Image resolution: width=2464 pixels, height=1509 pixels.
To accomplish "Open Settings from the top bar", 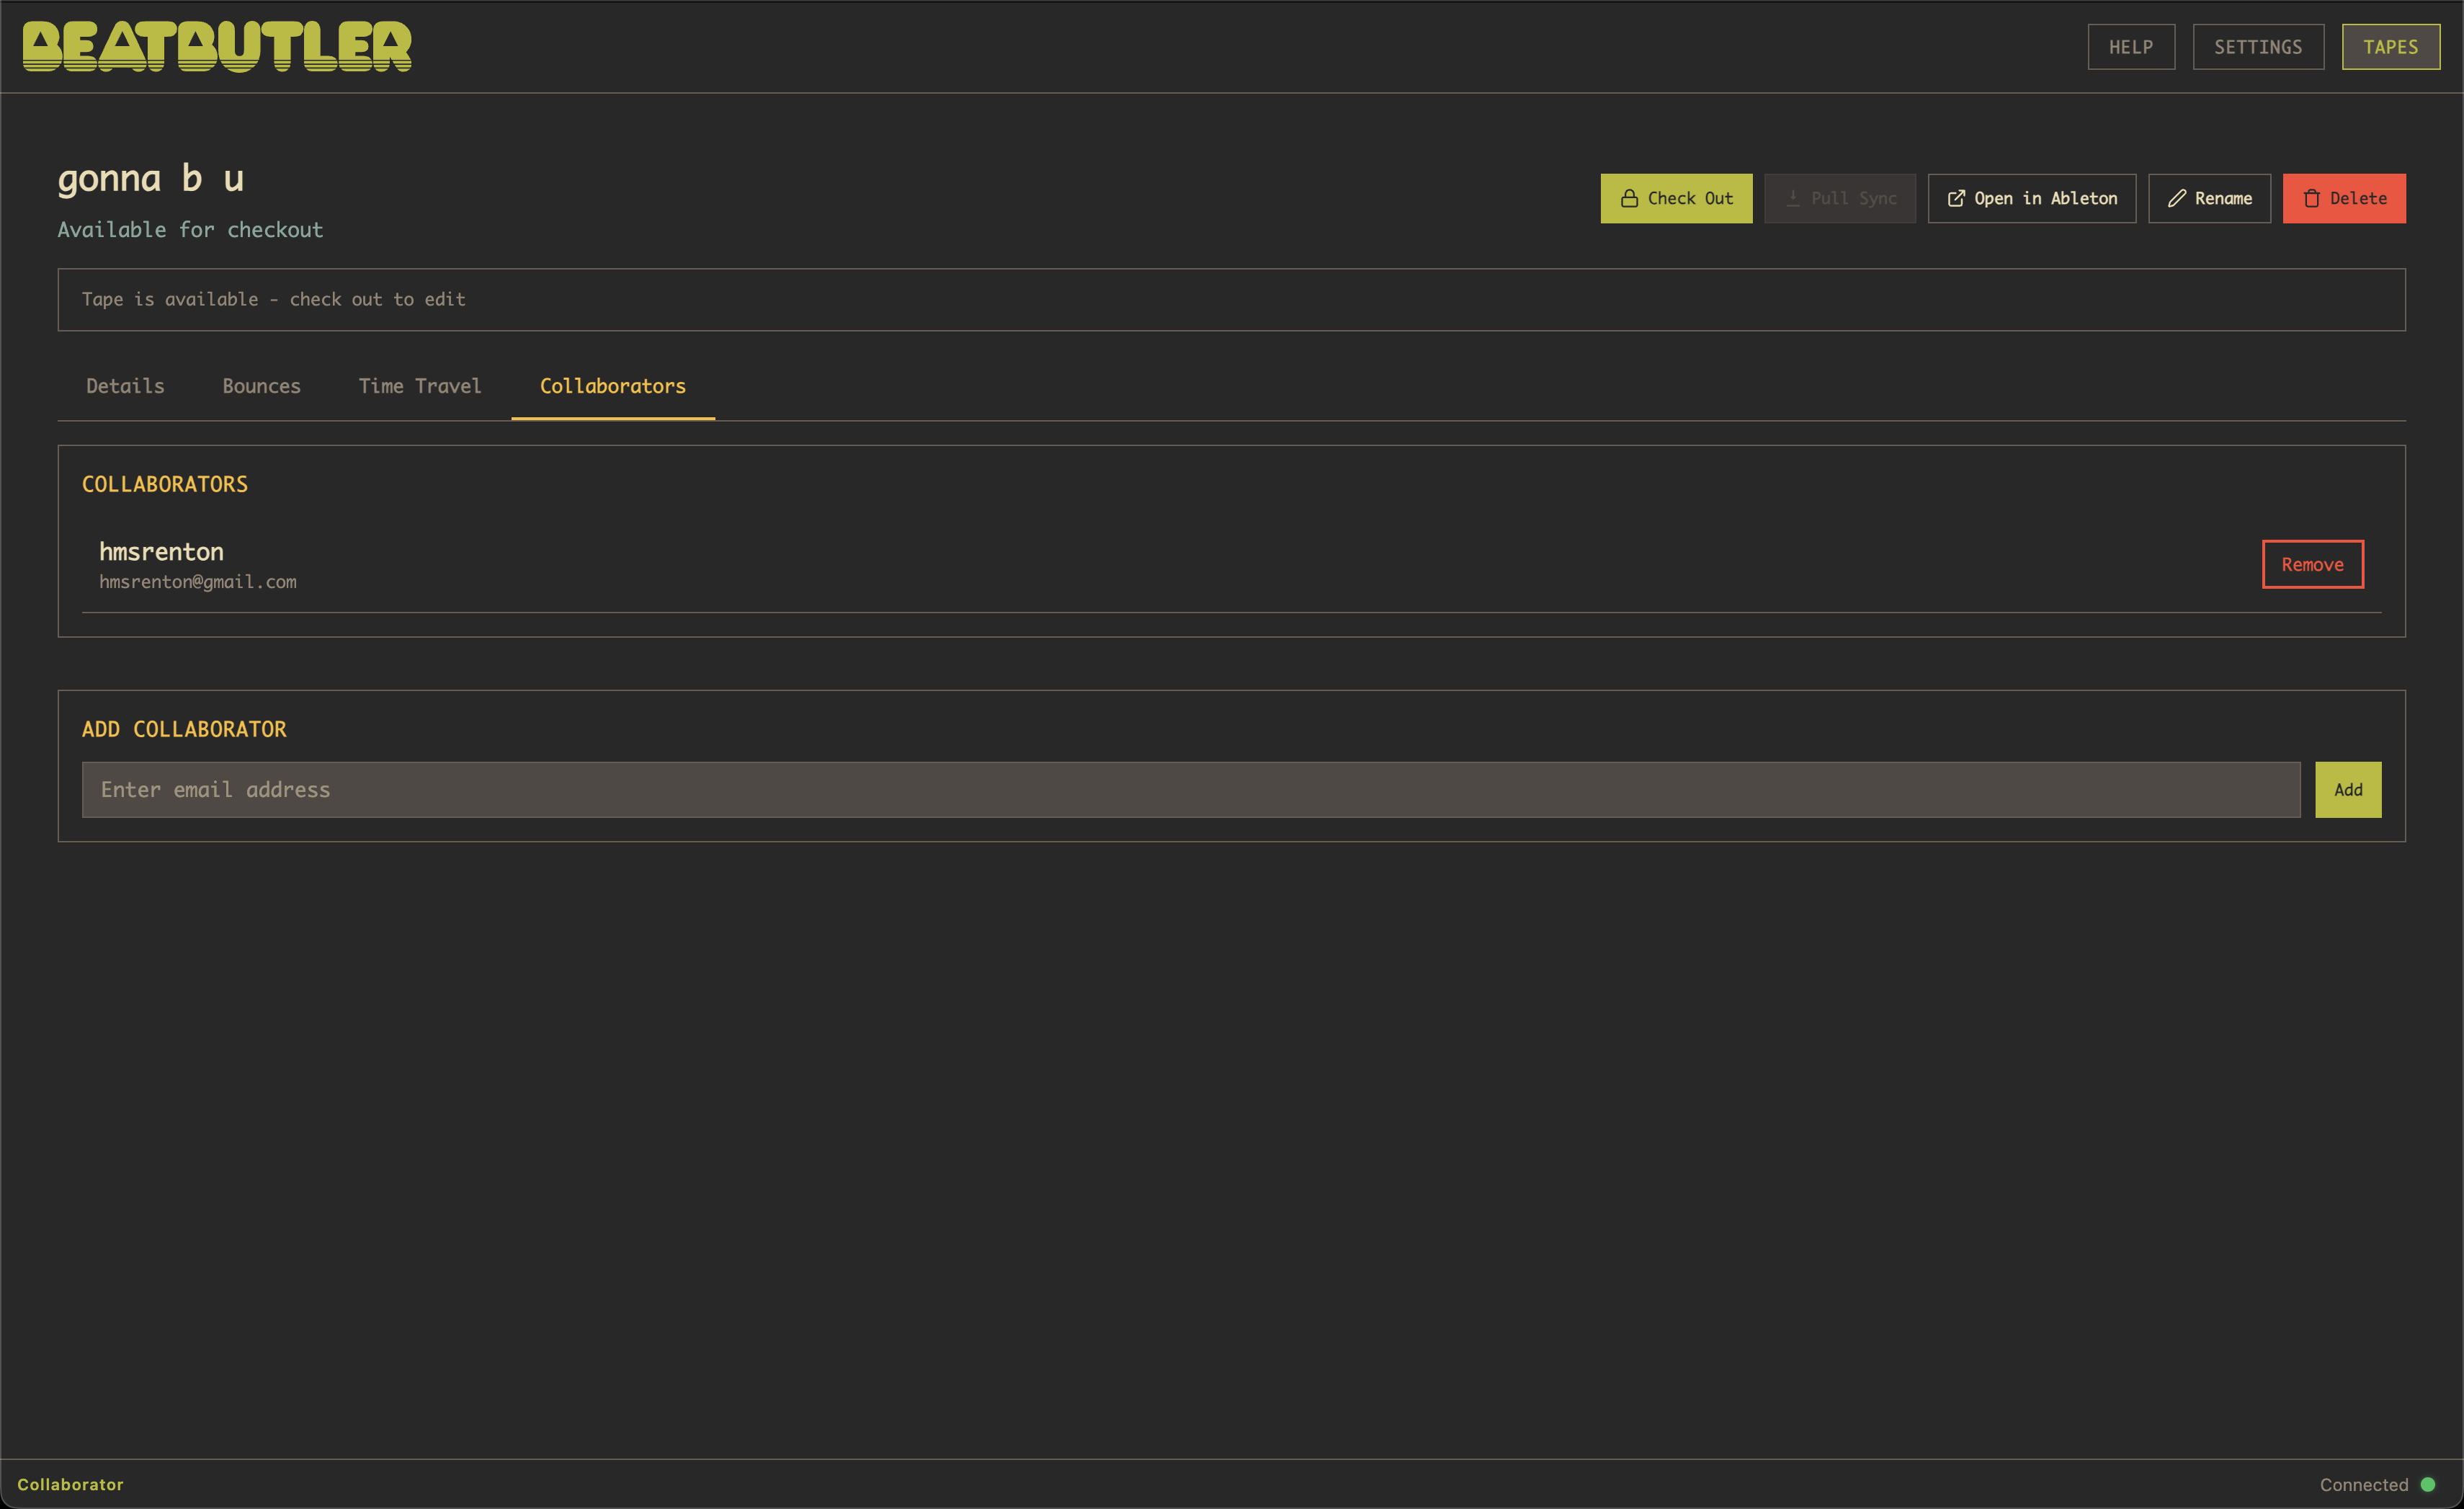I will 2257,47.
